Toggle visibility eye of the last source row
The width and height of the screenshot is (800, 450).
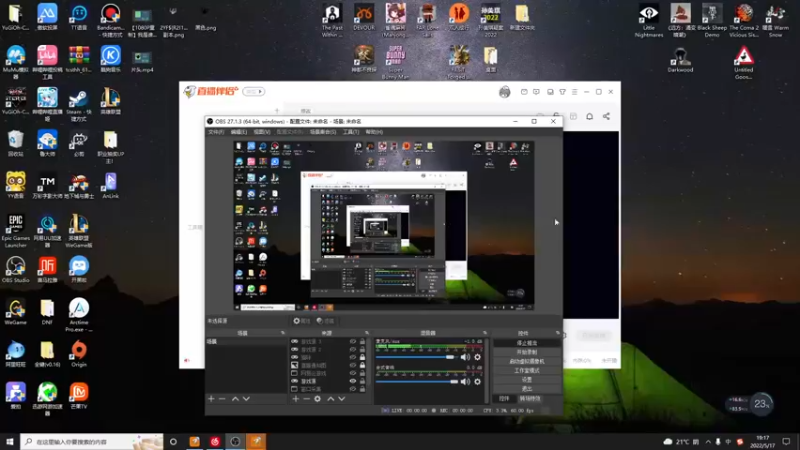353,389
